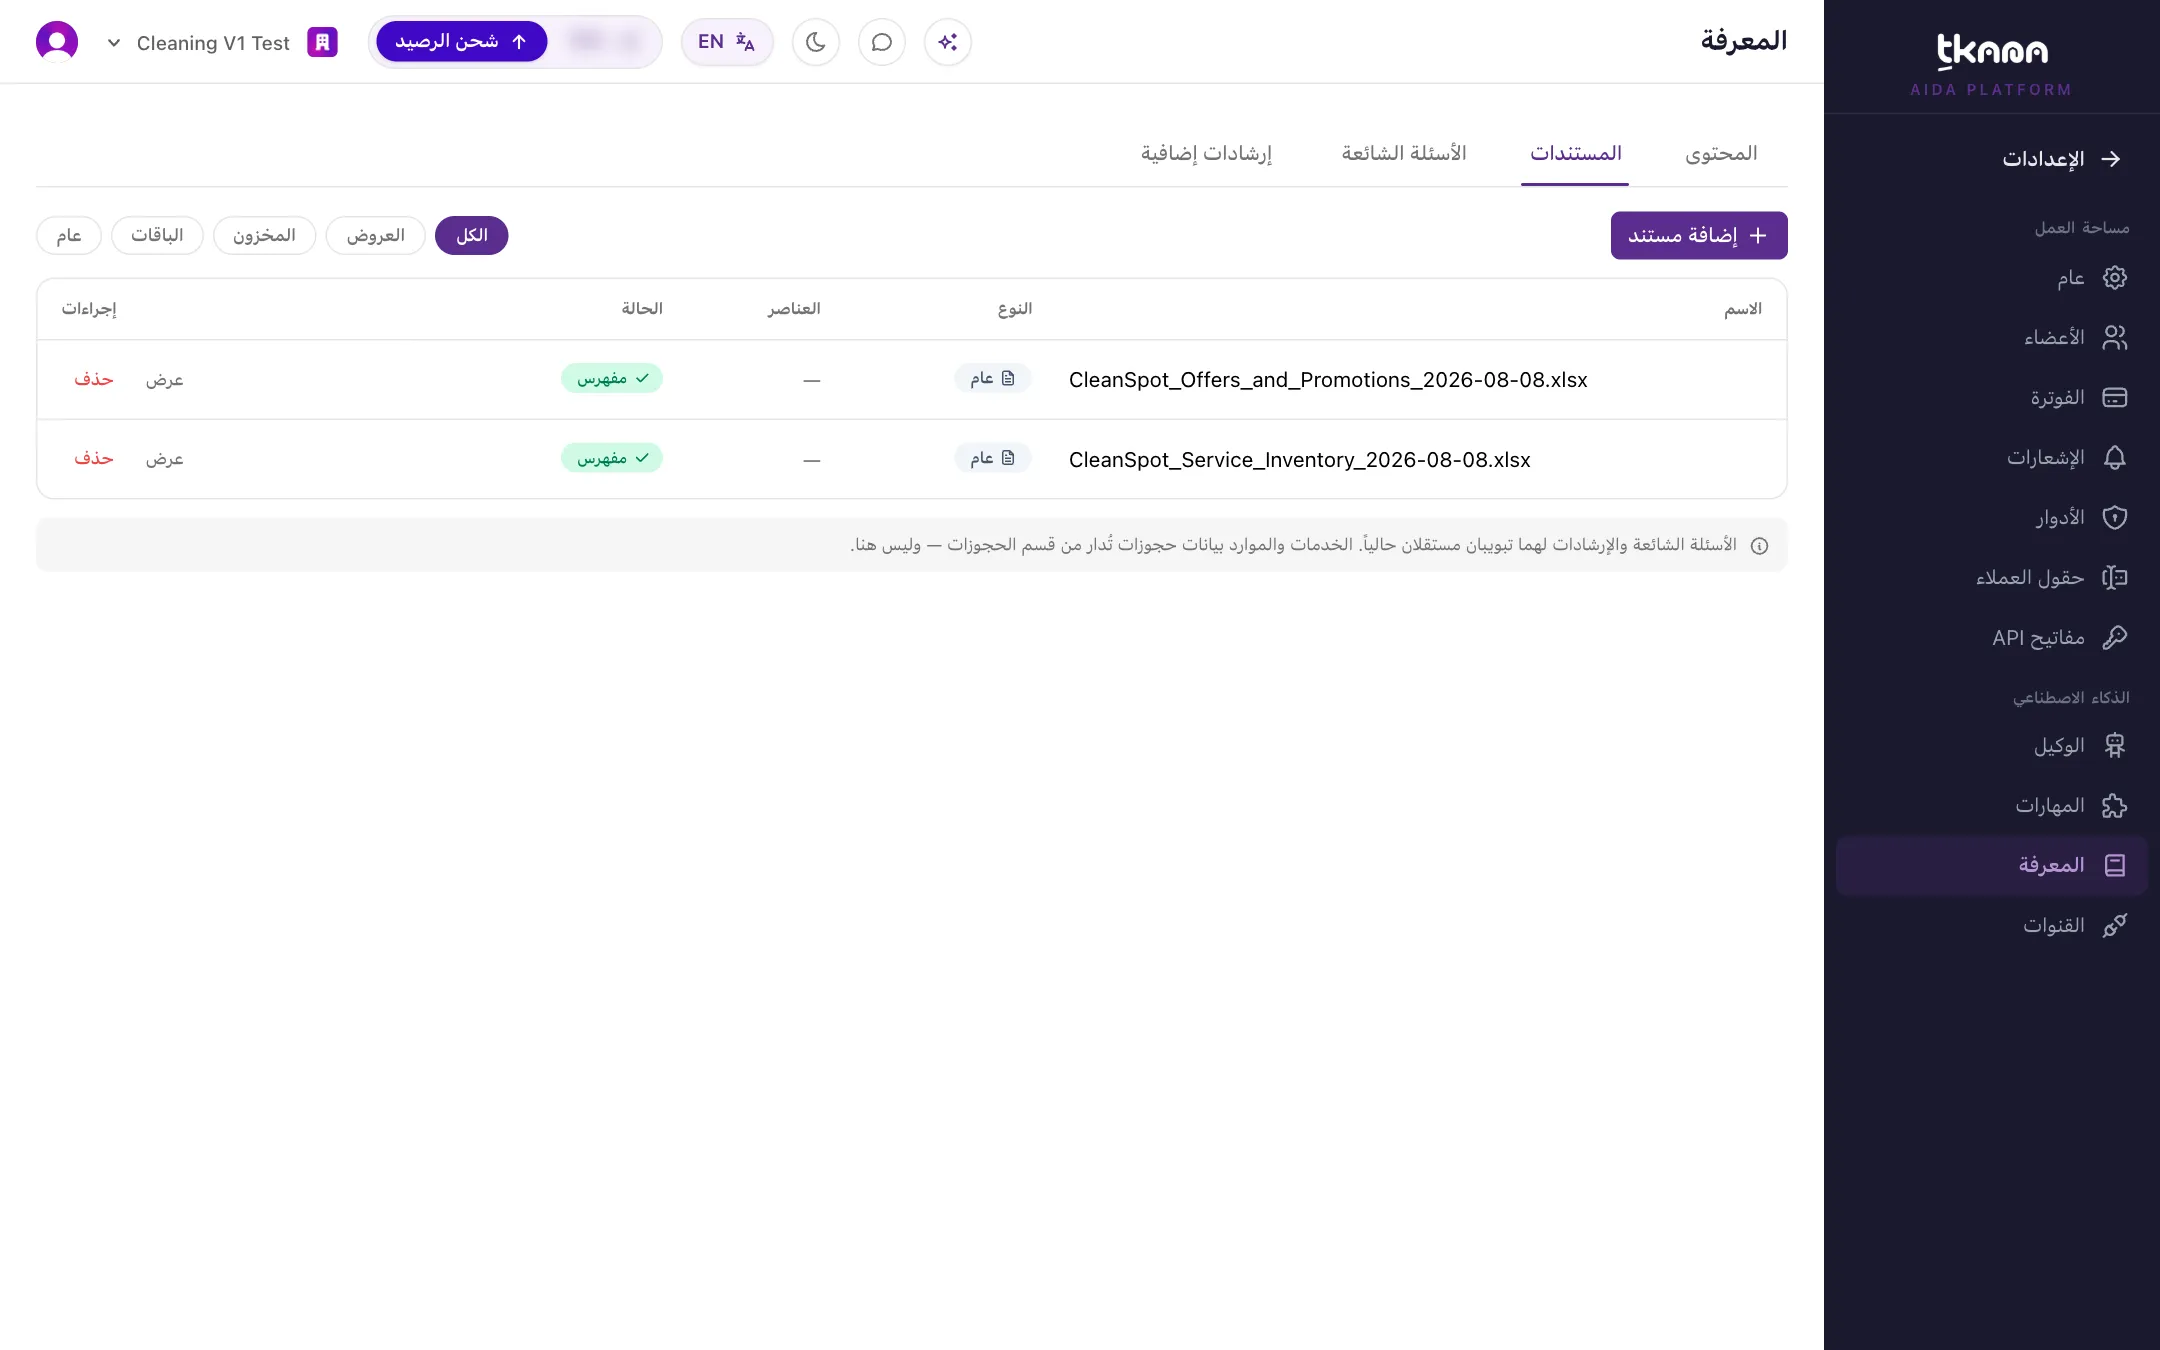Click the شحن الرصيد recharge button

tap(461, 42)
